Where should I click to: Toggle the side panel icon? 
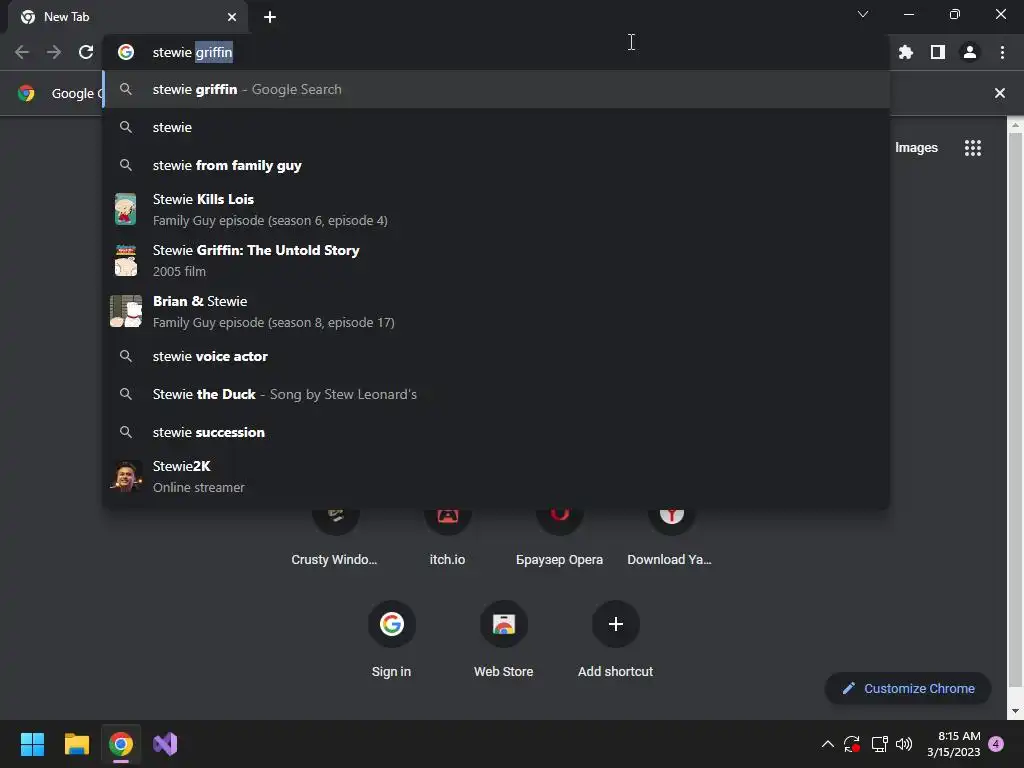click(937, 52)
